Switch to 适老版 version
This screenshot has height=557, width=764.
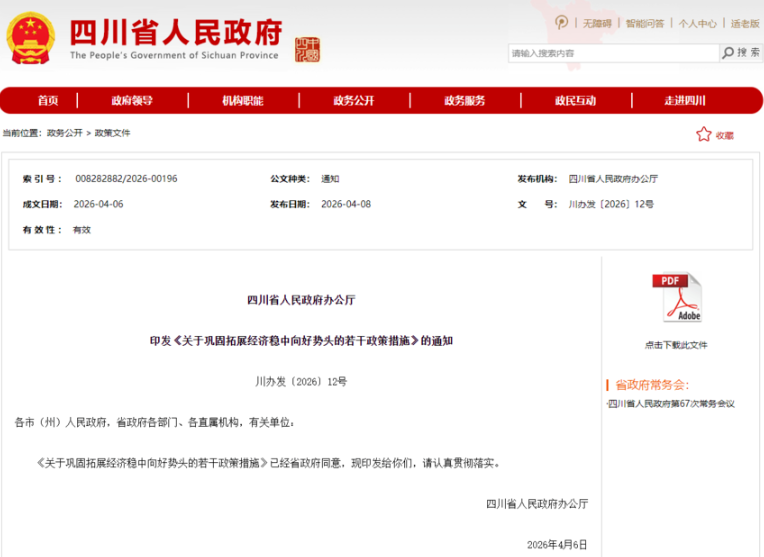745,23
